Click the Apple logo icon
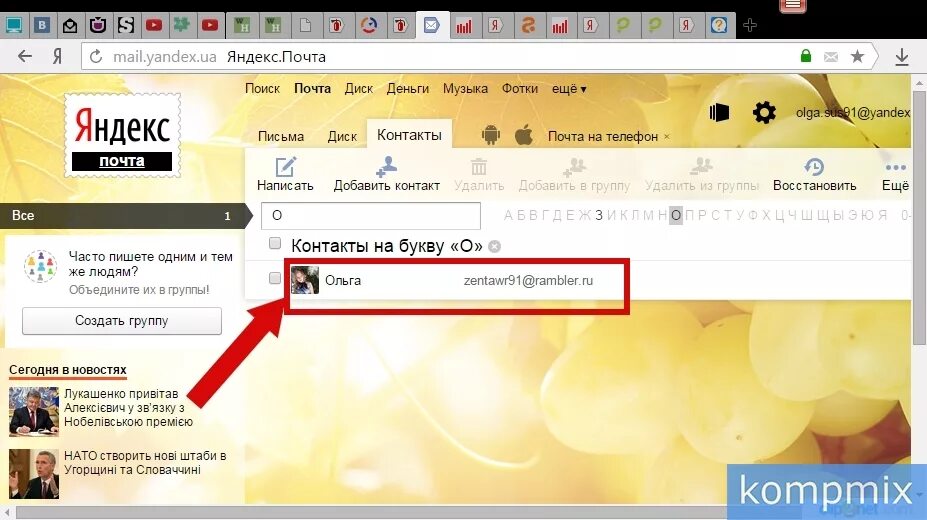The image size is (927, 520). pyautogui.click(x=523, y=135)
